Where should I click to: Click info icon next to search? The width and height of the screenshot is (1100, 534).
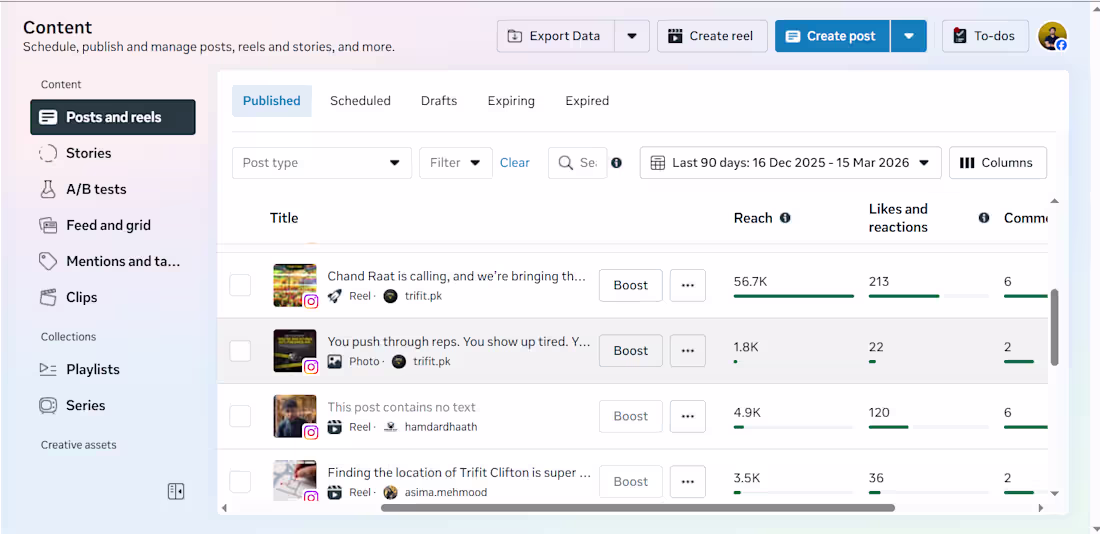pyautogui.click(x=617, y=163)
